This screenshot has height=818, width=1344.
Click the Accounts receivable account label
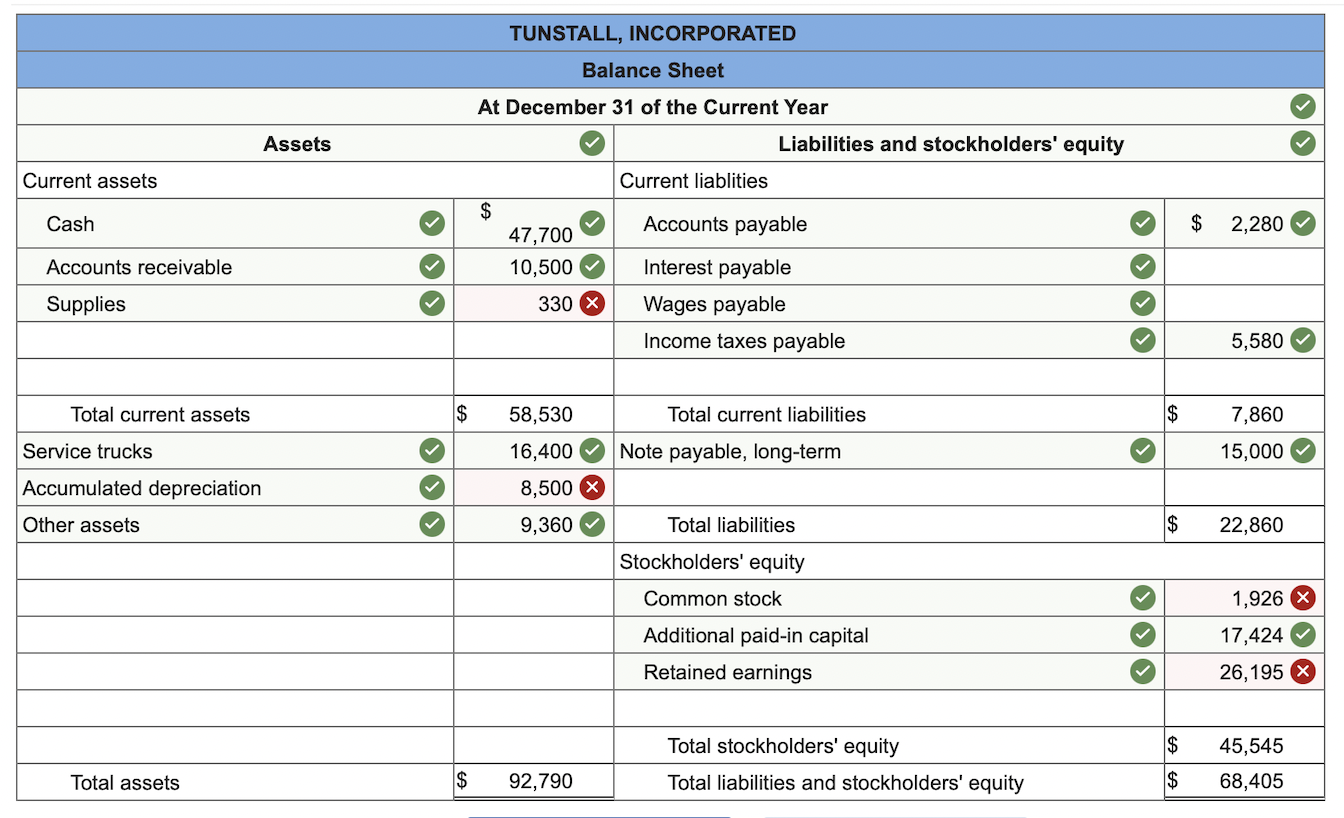[139, 267]
